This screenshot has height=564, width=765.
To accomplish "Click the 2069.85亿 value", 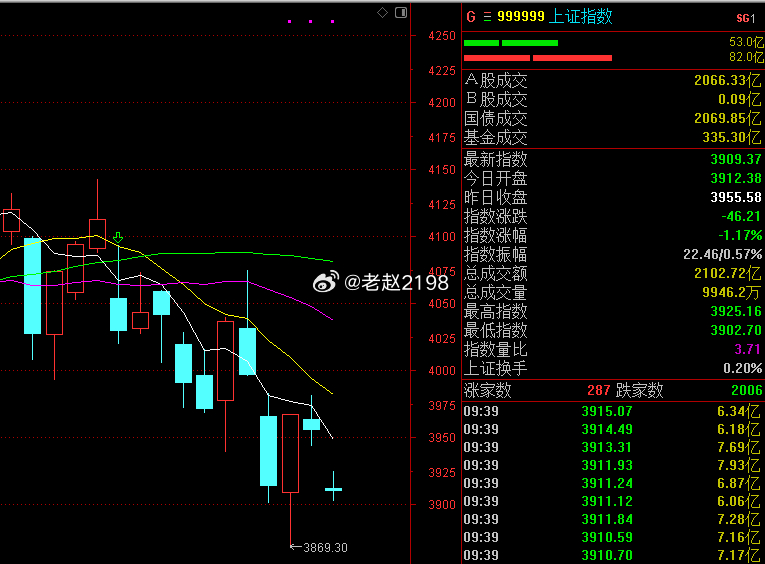I will [727, 119].
